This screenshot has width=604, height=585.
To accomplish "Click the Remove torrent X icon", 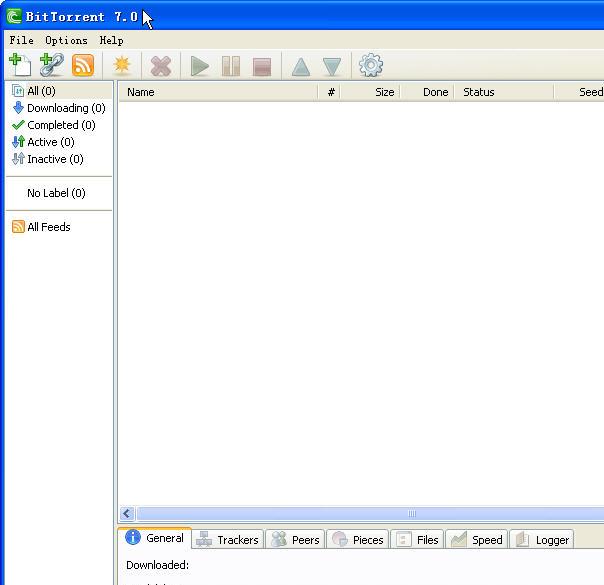I will 161,66.
